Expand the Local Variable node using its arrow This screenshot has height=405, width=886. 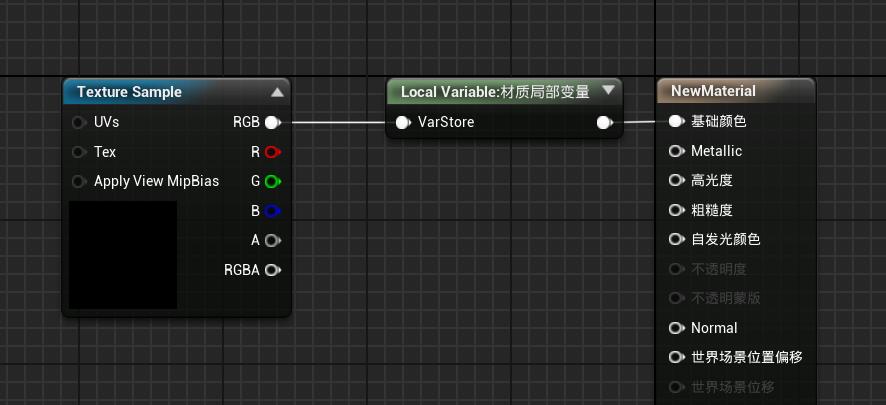click(608, 90)
